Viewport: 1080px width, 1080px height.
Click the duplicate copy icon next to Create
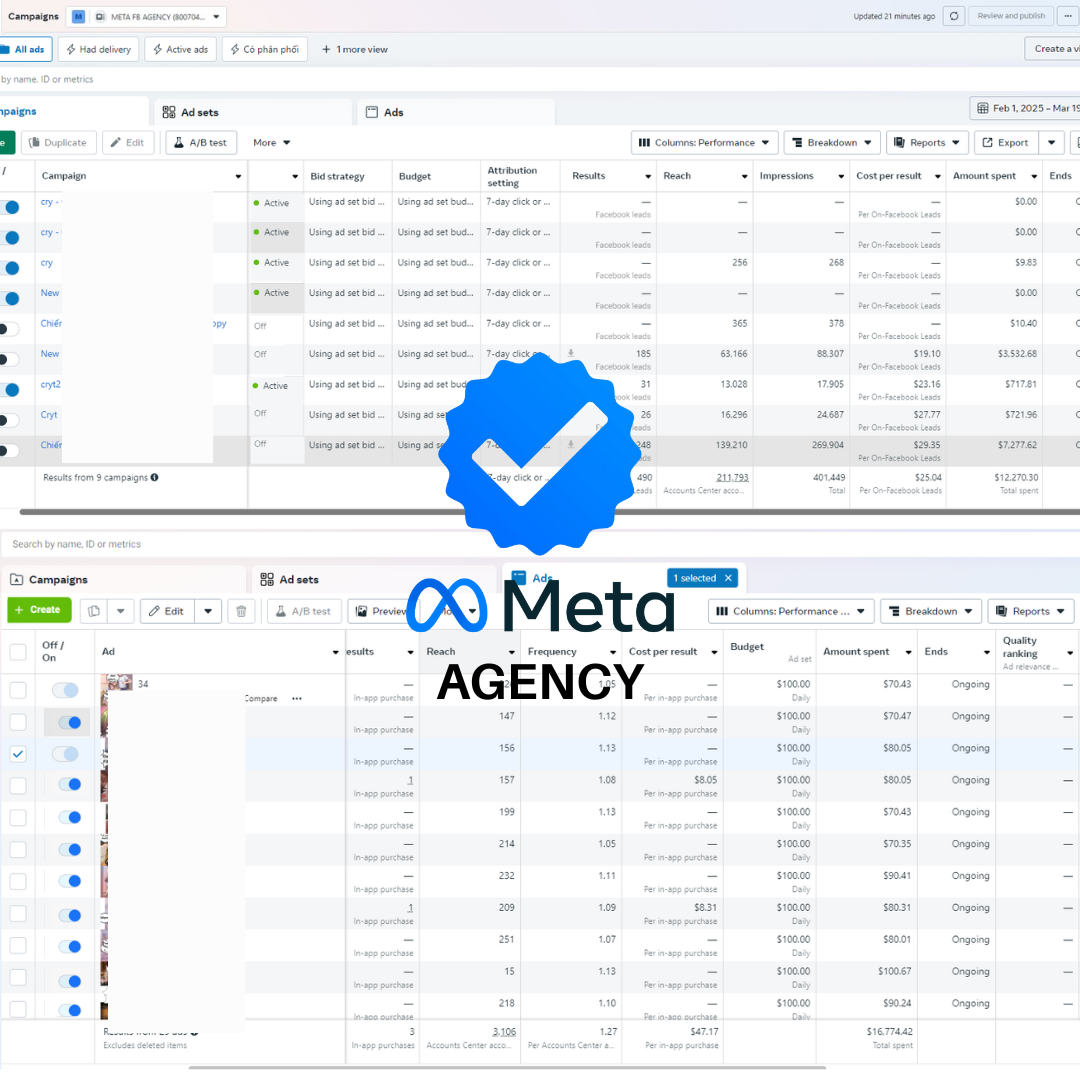pyautogui.click(x=94, y=611)
